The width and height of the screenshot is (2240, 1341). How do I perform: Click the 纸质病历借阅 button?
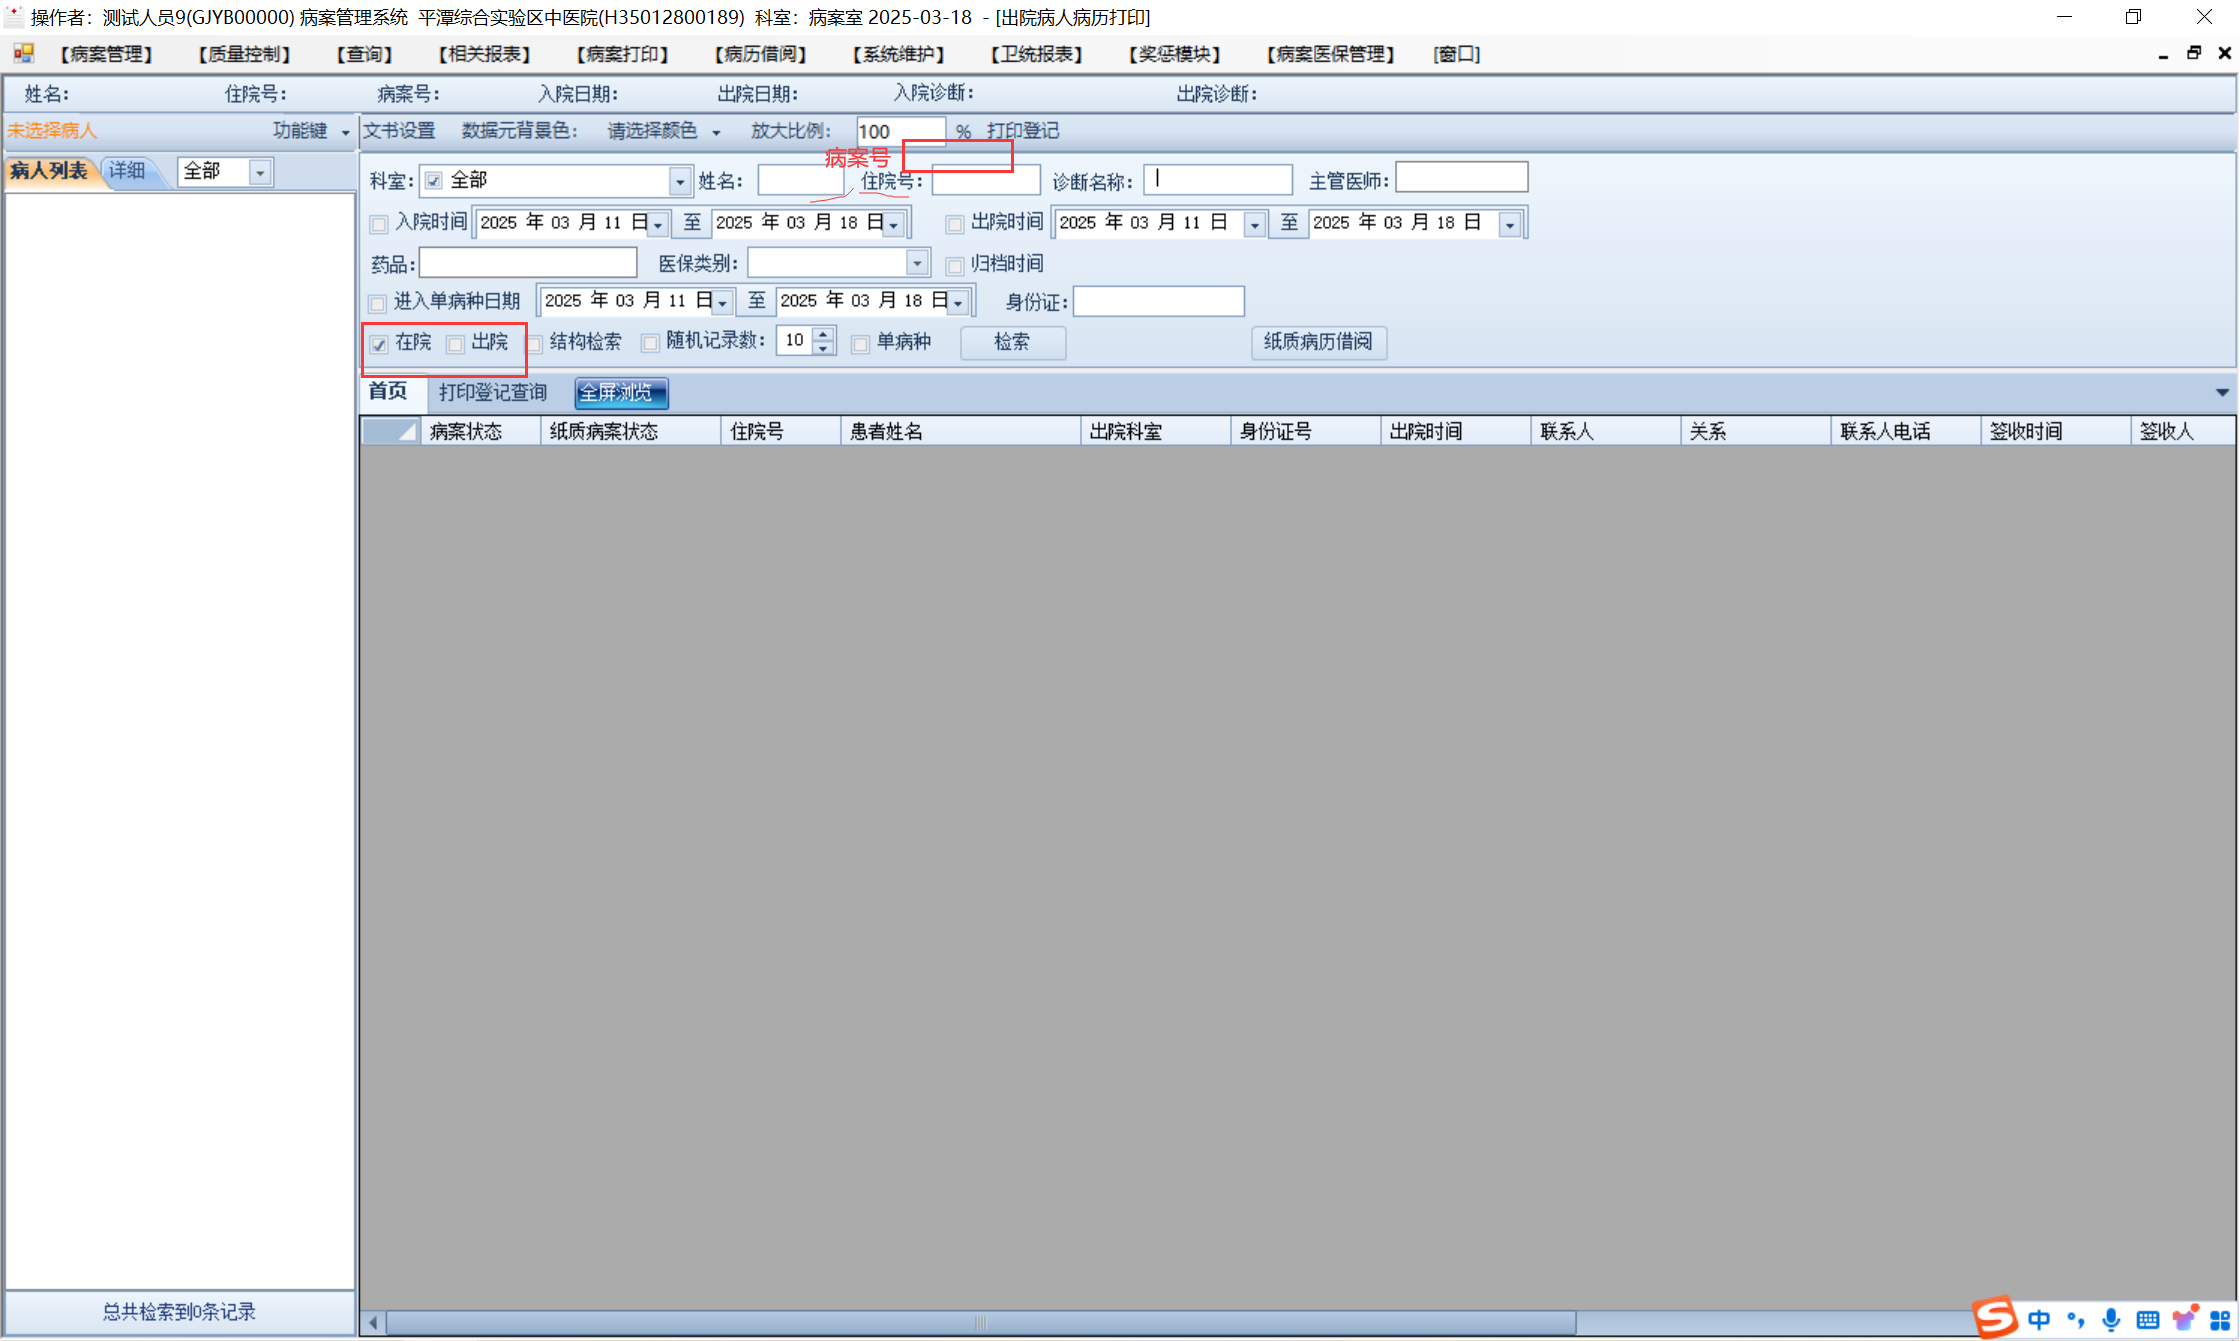[1318, 342]
